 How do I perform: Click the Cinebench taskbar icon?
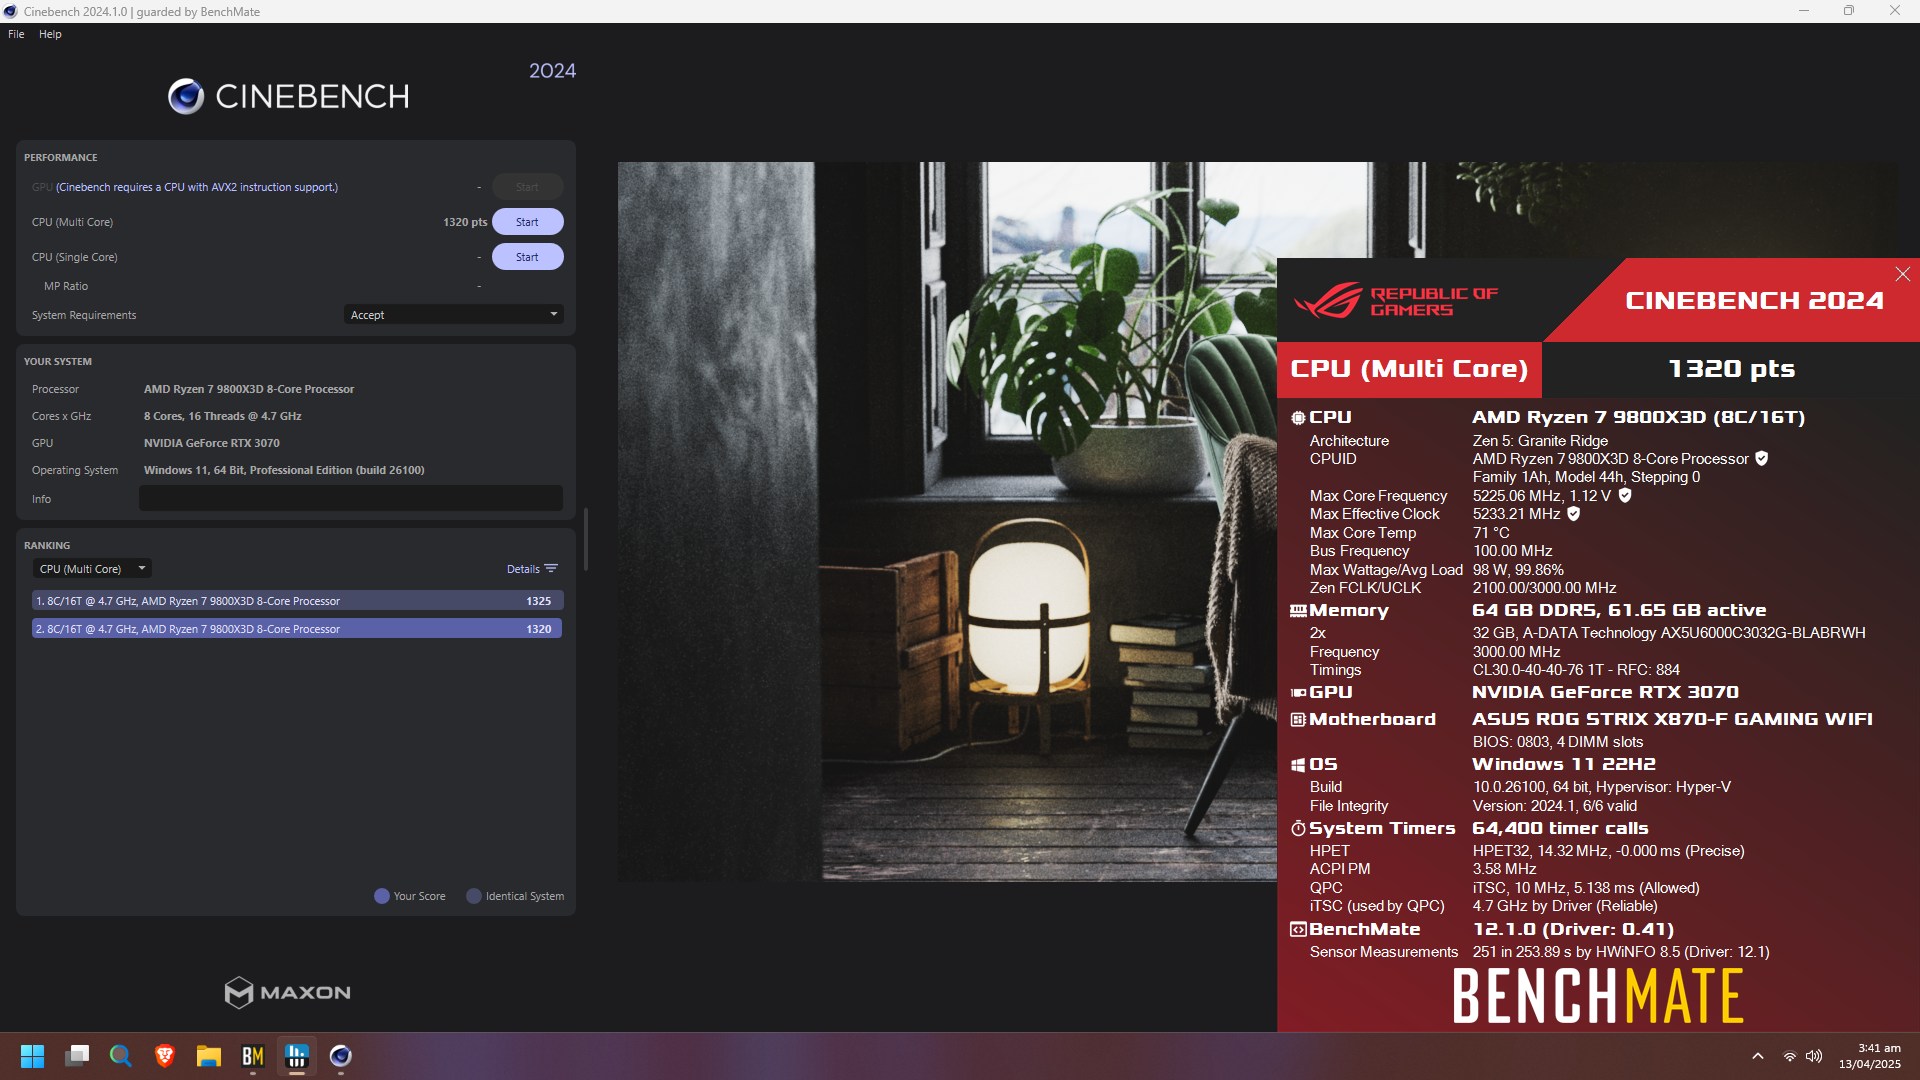(x=341, y=1056)
